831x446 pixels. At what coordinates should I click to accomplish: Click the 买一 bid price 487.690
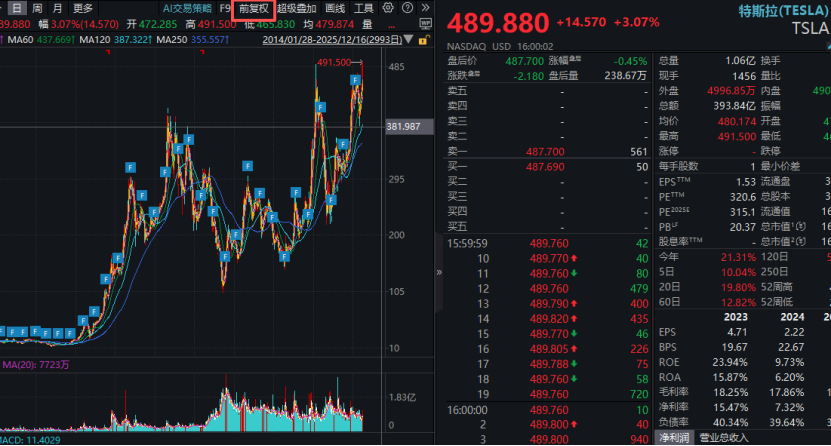pos(545,167)
